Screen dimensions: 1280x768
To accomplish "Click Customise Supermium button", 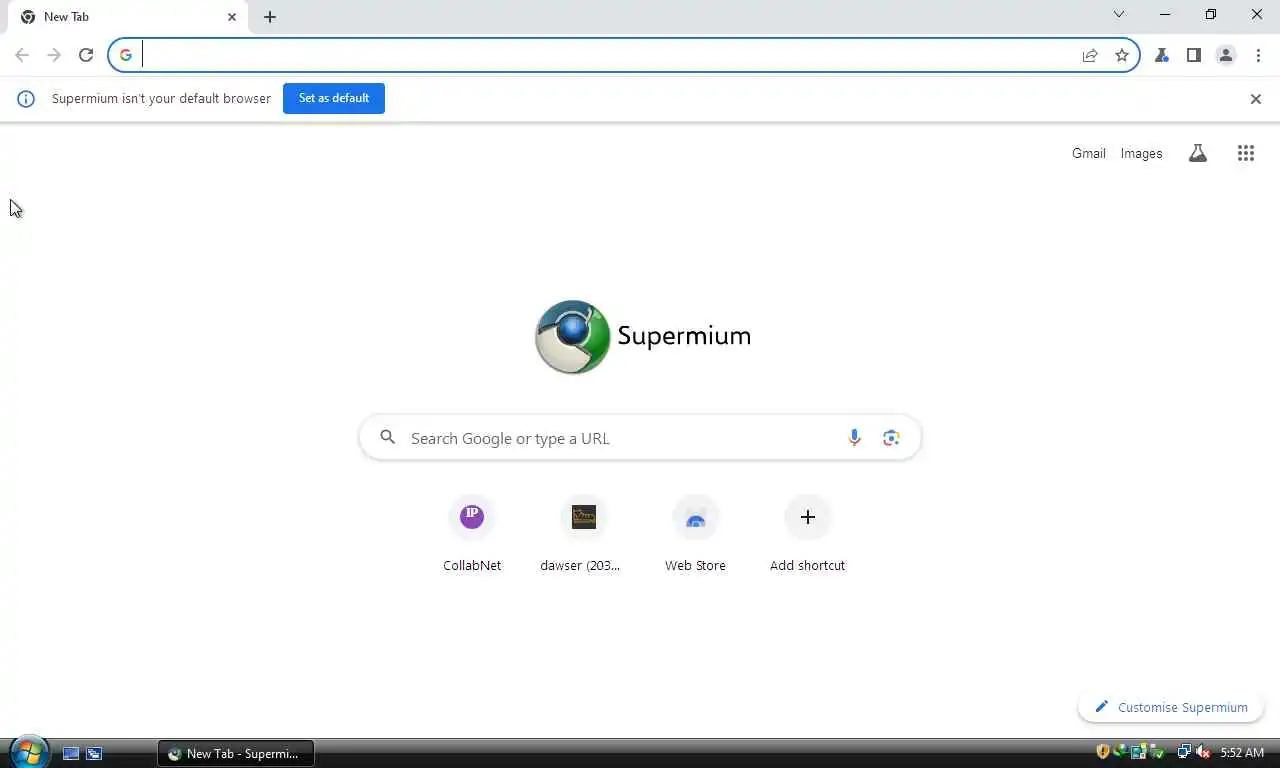I will coord(1171,707).
